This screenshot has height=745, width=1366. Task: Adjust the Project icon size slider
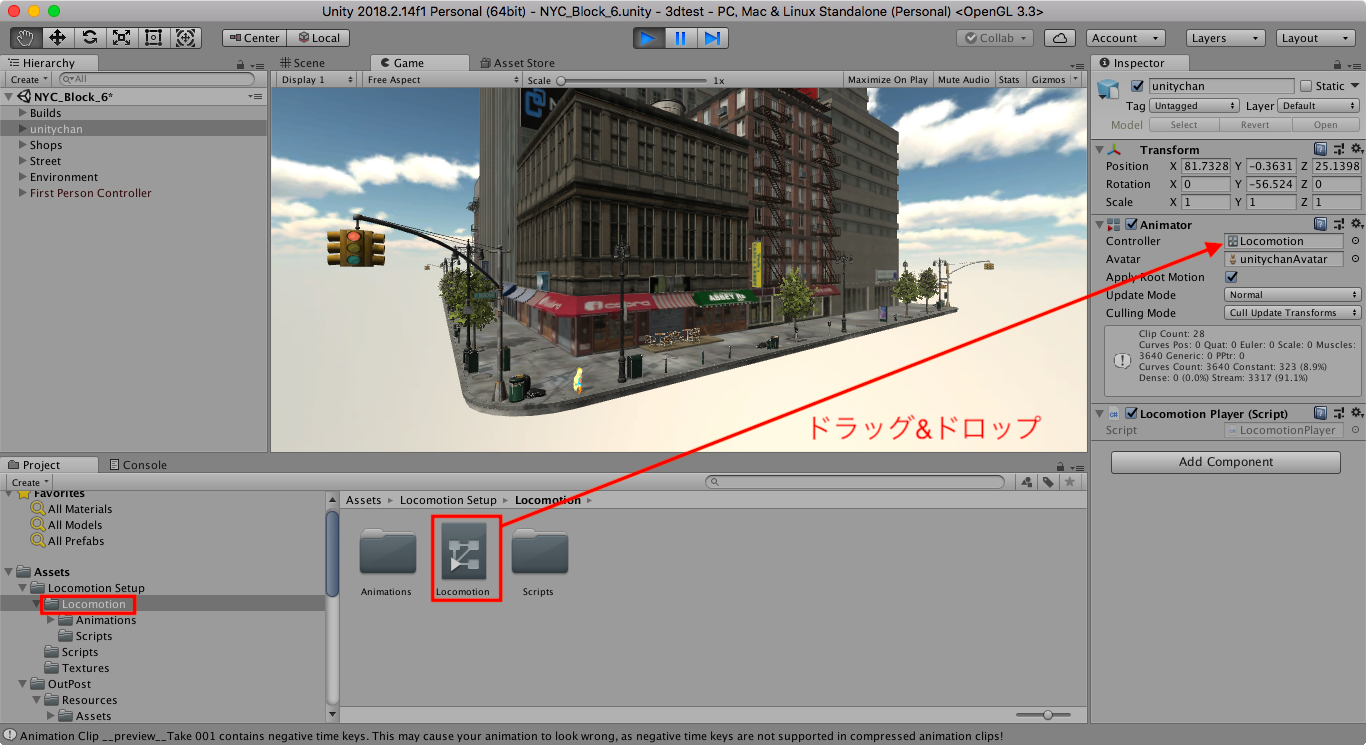coord(1048,714)
